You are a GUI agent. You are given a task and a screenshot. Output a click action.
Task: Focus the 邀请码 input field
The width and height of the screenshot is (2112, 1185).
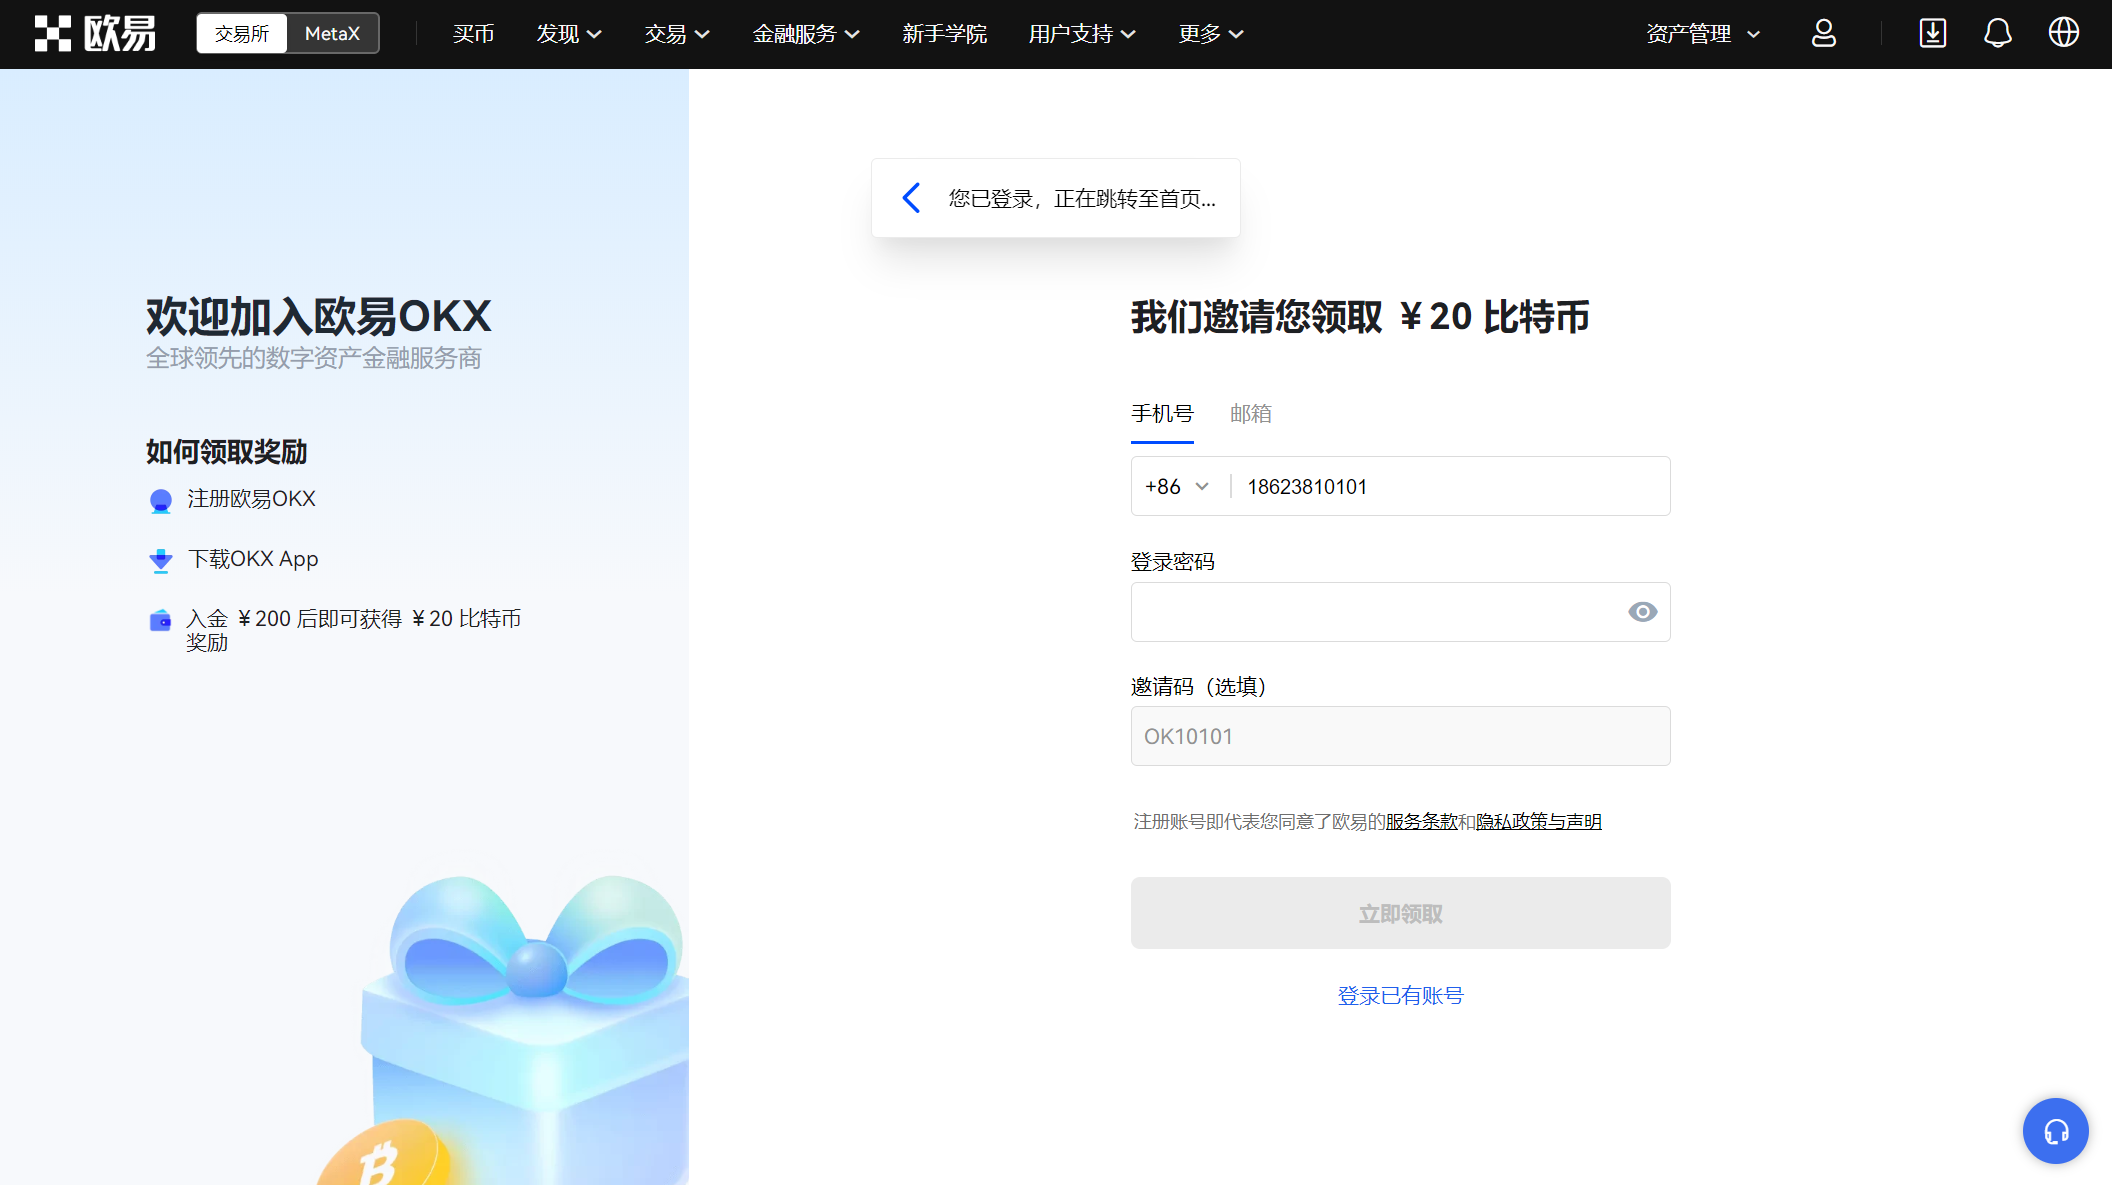(1400, 736)
